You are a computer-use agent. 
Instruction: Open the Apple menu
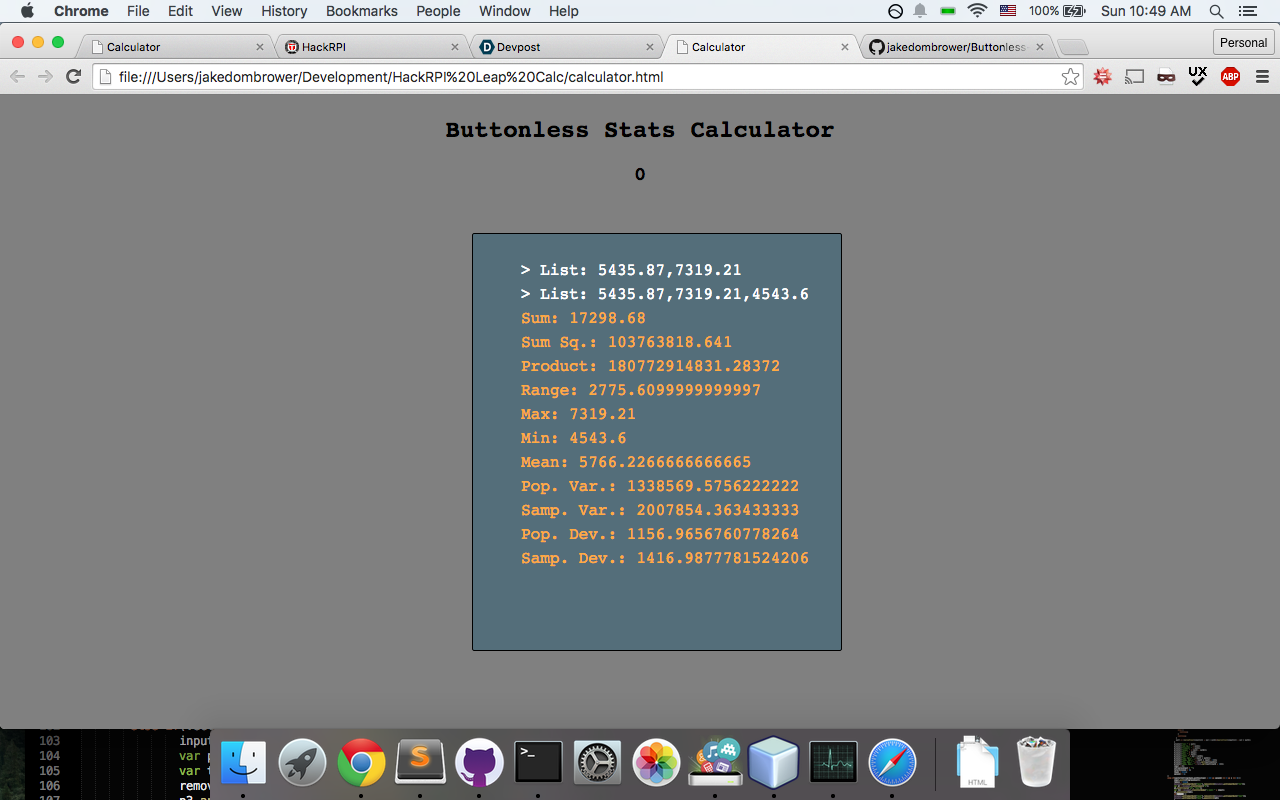[27, 11]
